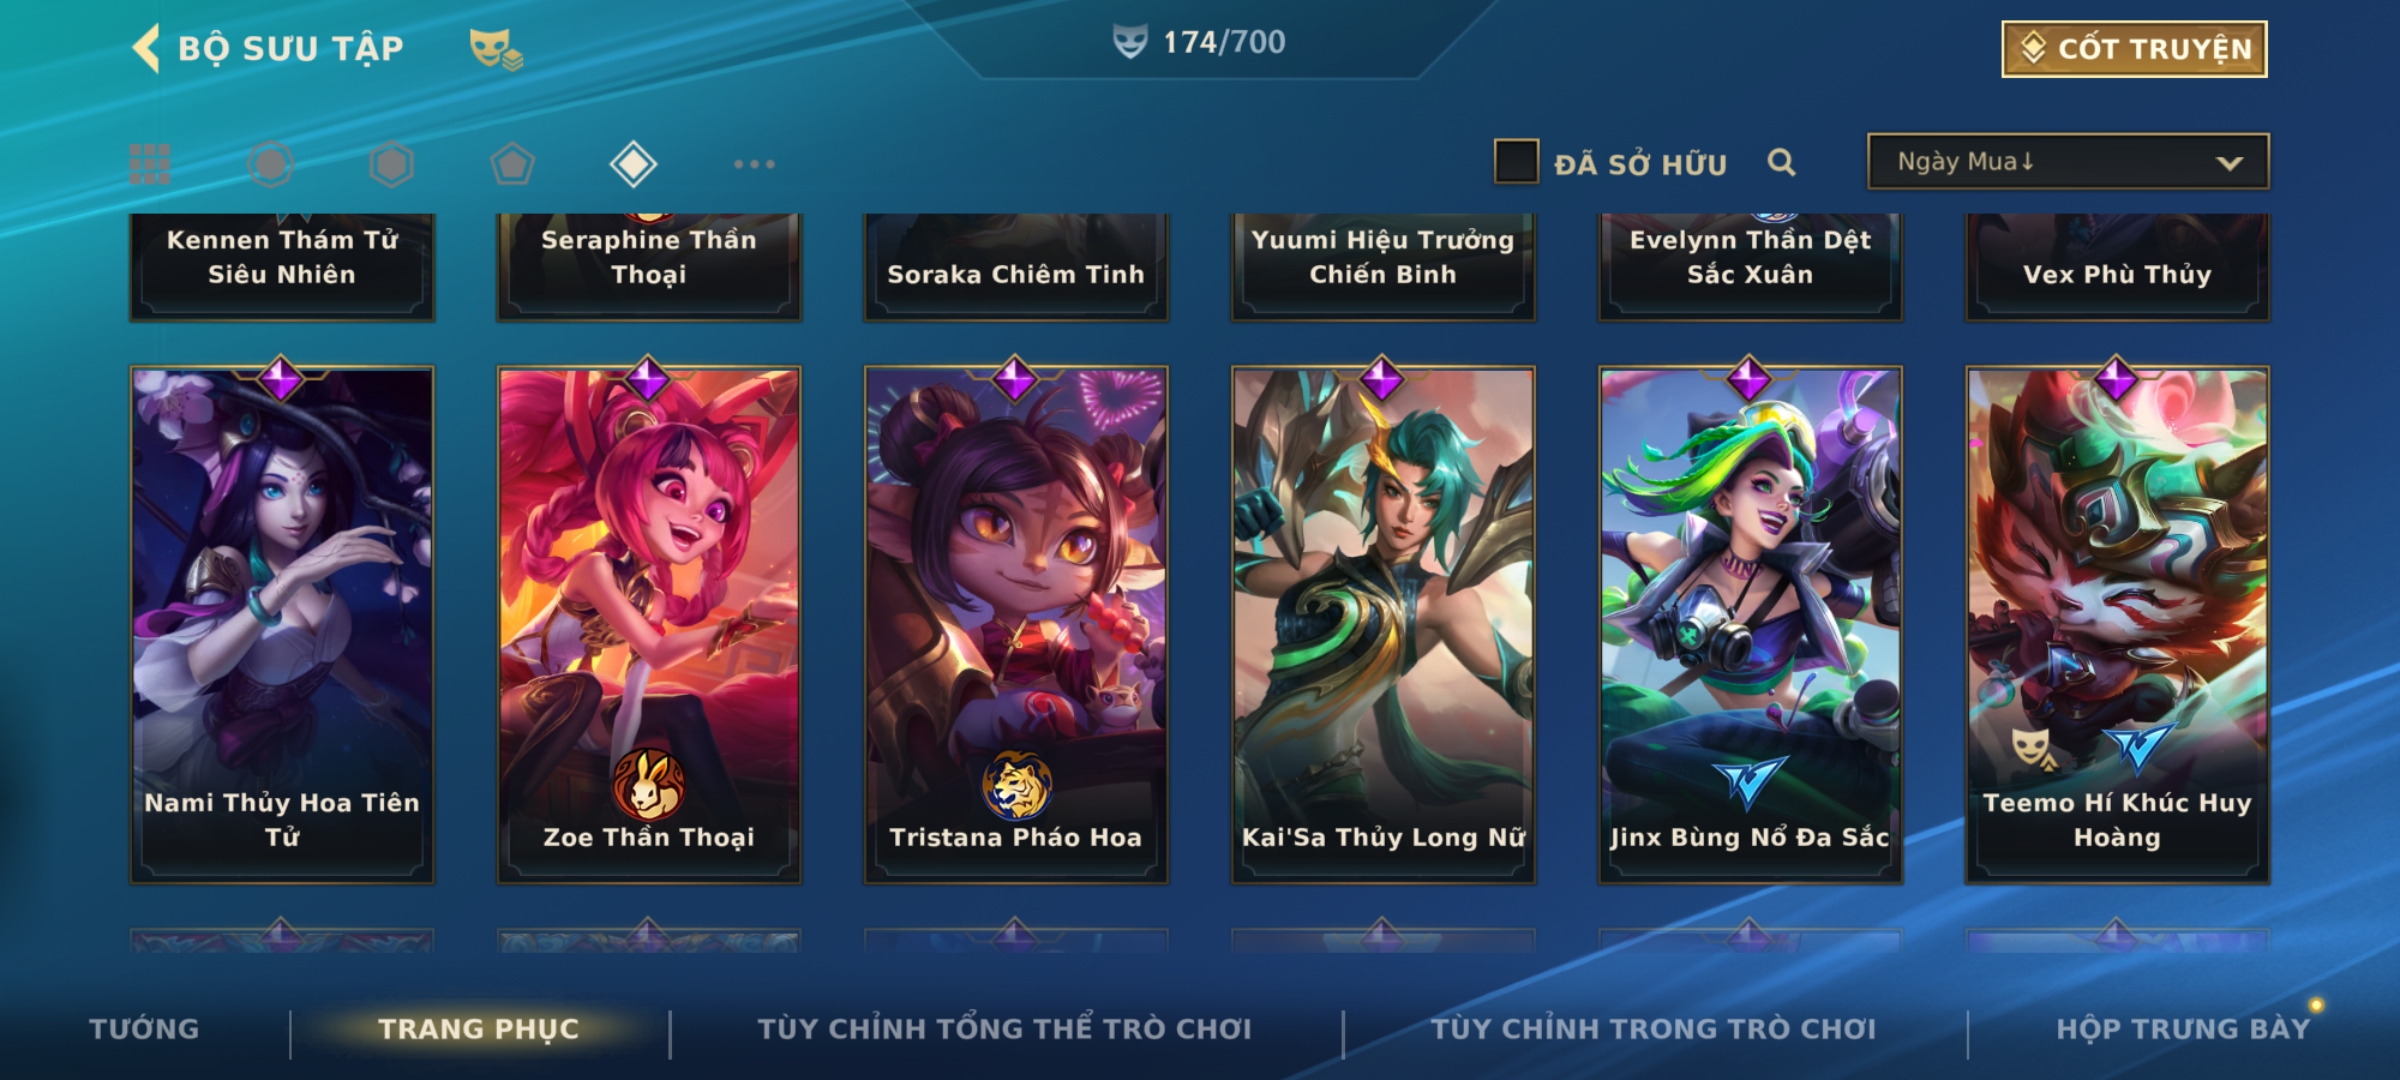Switch to the Tướng tab

pos(144,1029)
